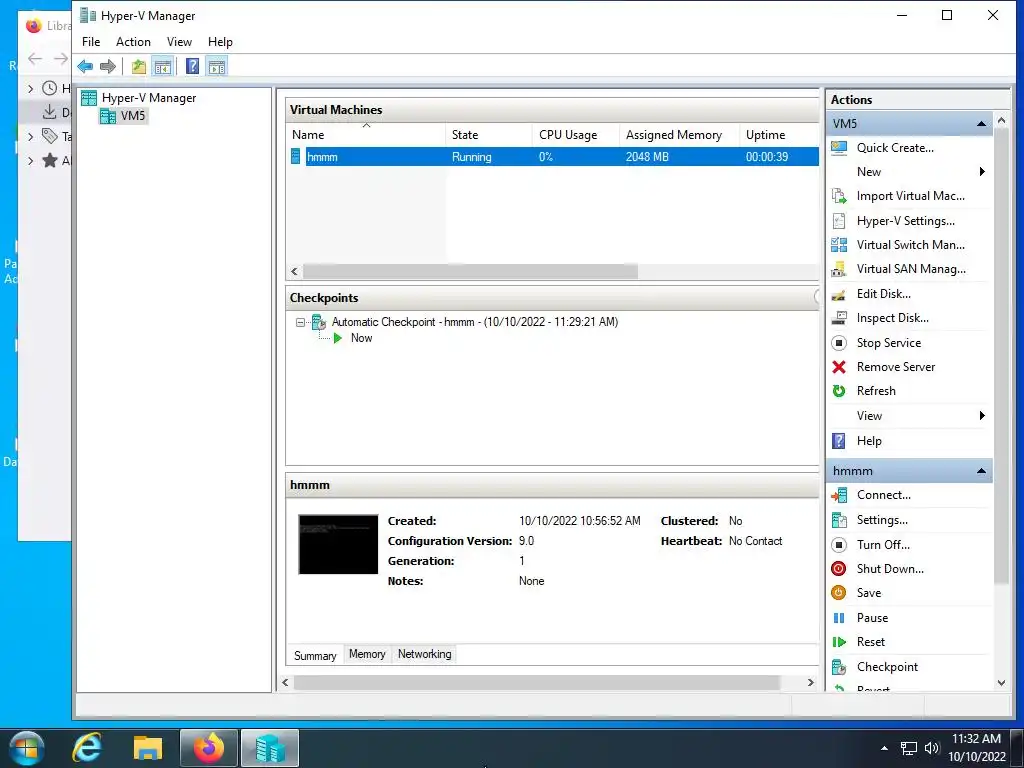The width and height of the screenshot is (1024, 768).
Task: Click the Actions pane scroll up arrow
Action: coord(1001,121)
